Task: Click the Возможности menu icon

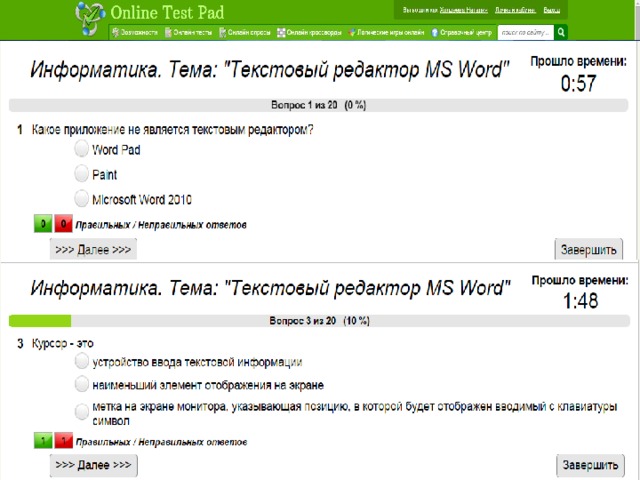Action: (x=116, y=32)
